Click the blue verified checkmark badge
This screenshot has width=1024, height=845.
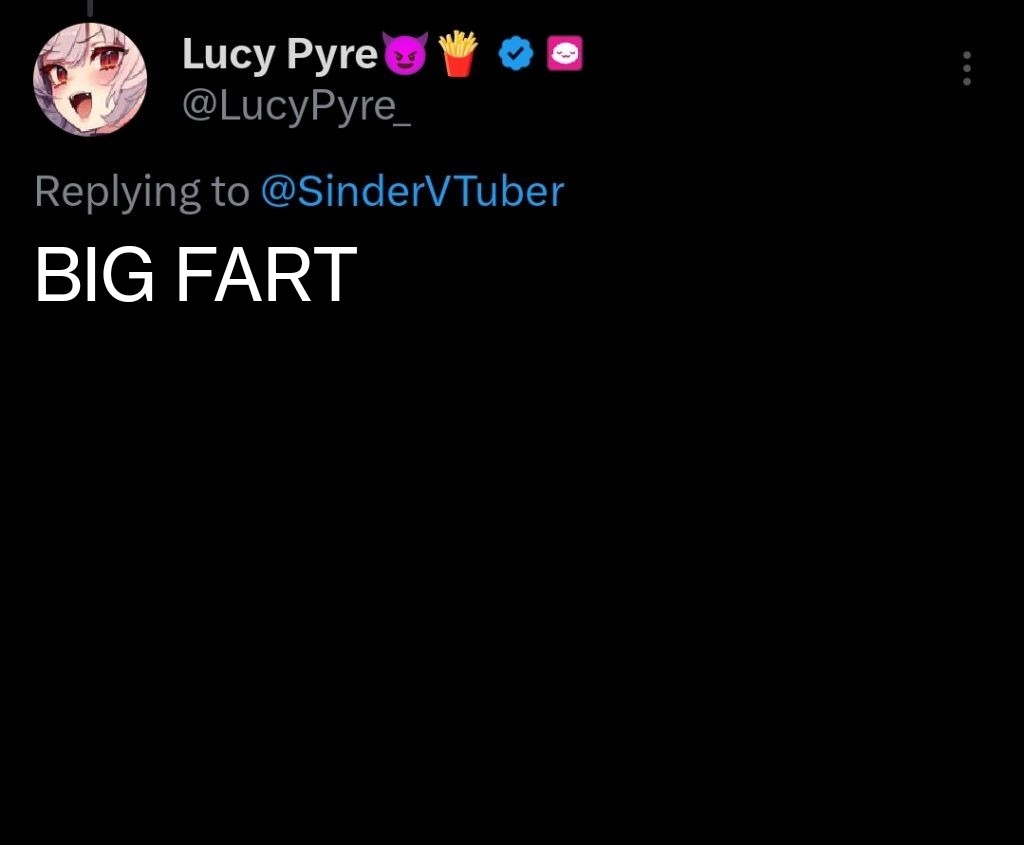(x=516, y=54)
